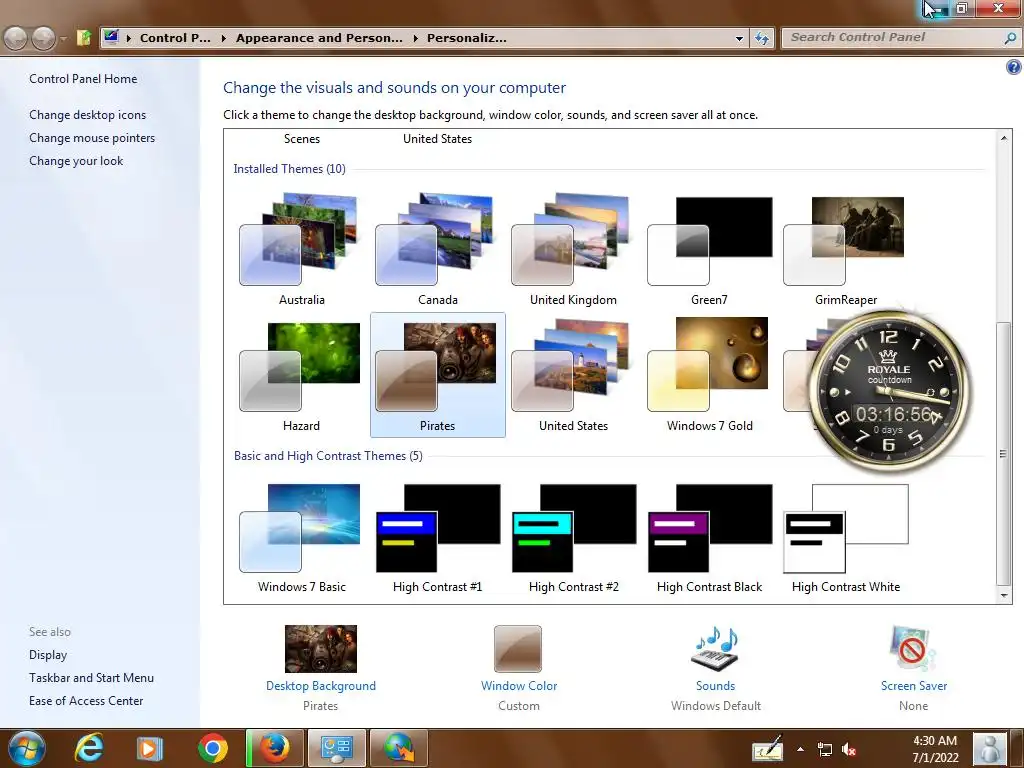Viewport: 1024px width, 768px height.
Task: Launch Google Chrome from taskbar
Action: click(212, 748)
